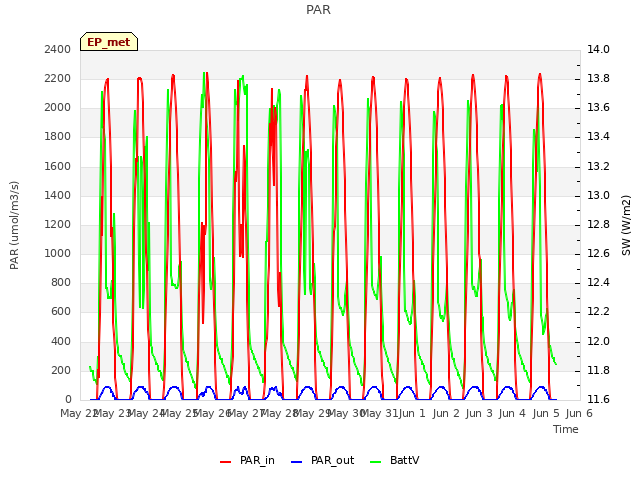Click the 200 left axis tick
This screenshot has width=640, height=480.
pyautogui.click(x=61, y=371)
